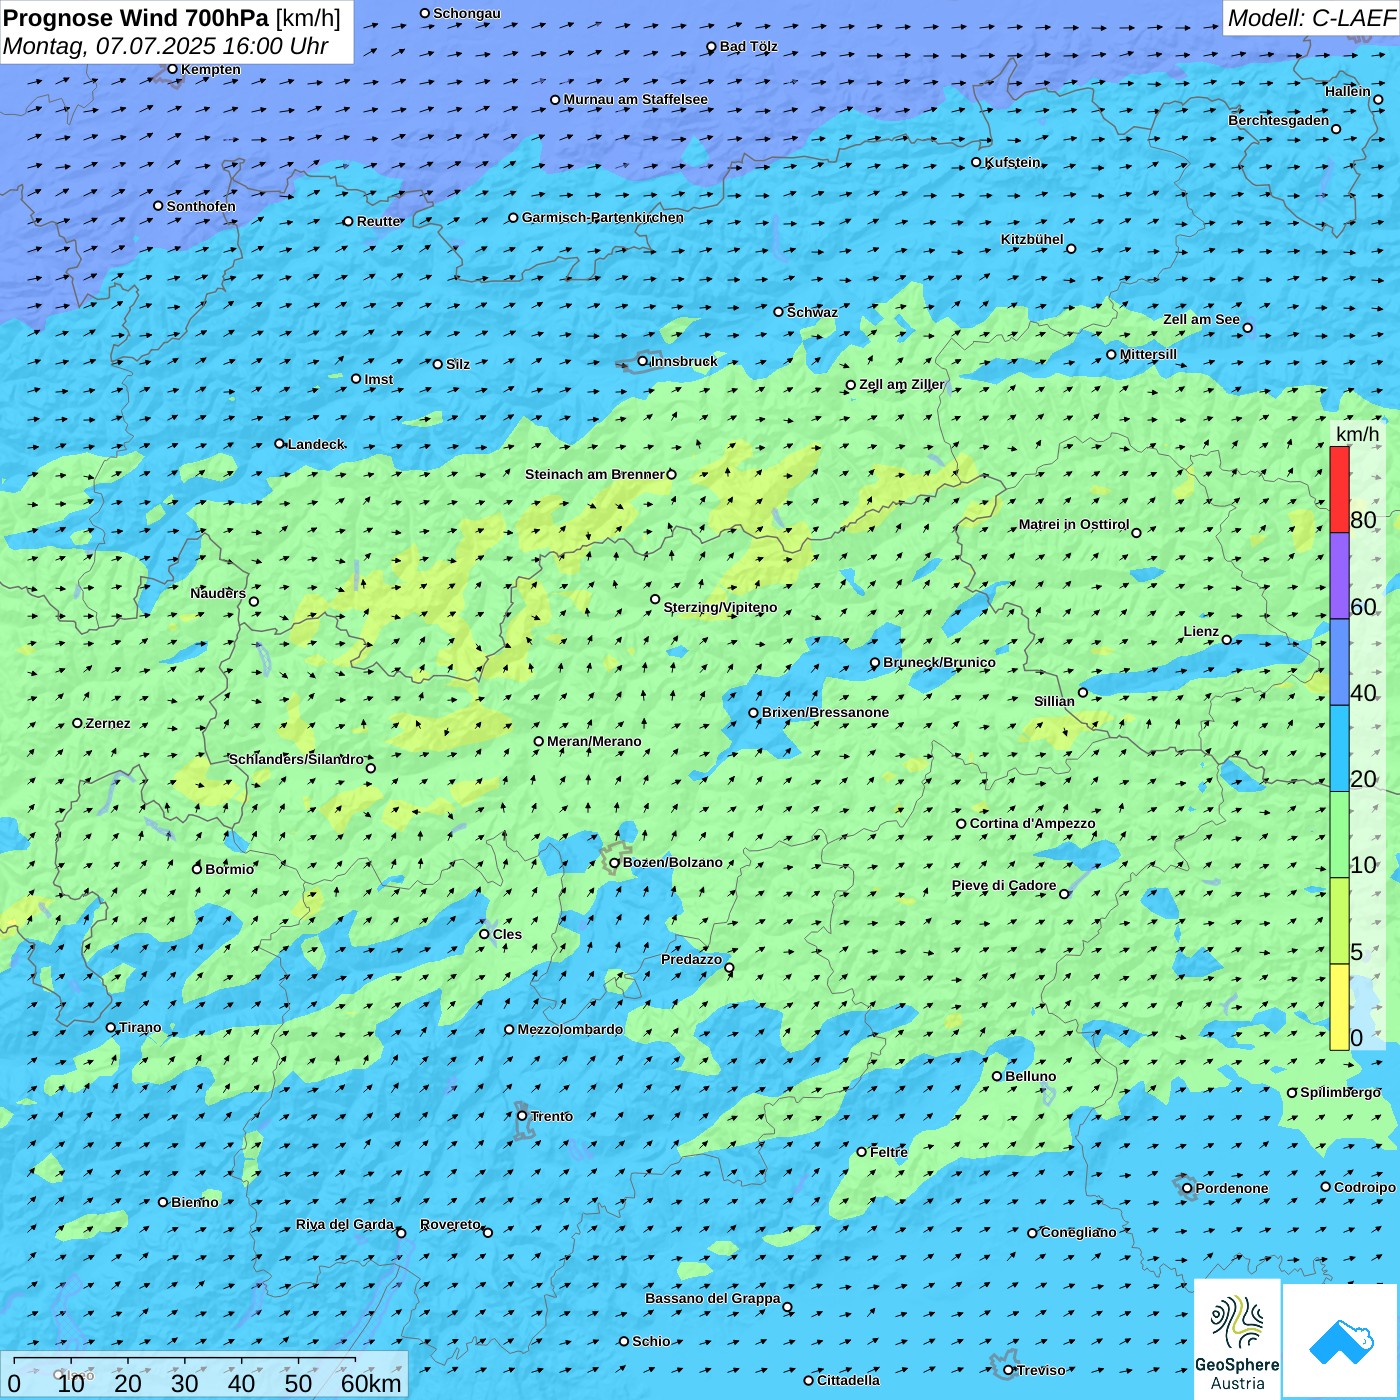Select the Cortina d'Ampezzo marker

[962, 824]
